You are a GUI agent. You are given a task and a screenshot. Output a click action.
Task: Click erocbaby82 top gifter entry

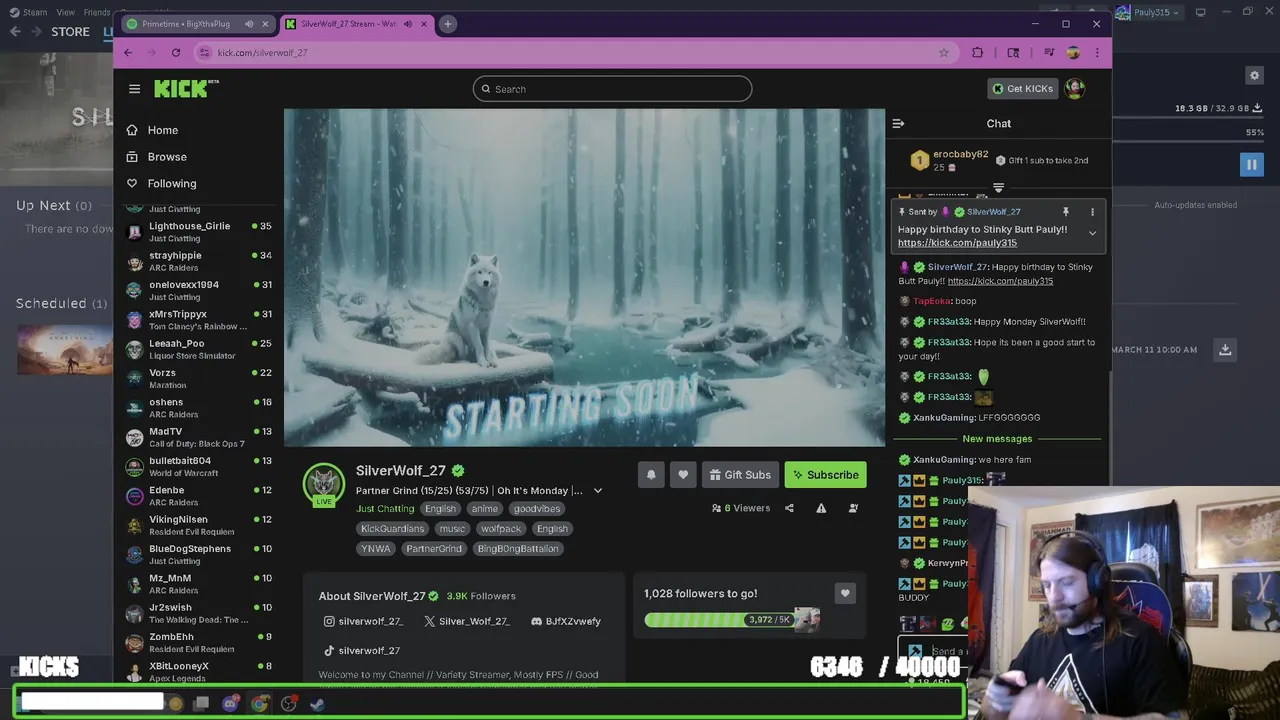pos(949,161)
